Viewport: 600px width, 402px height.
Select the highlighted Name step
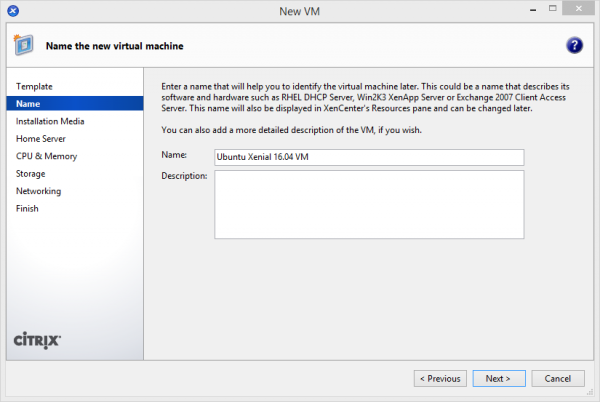pos(28,104)
